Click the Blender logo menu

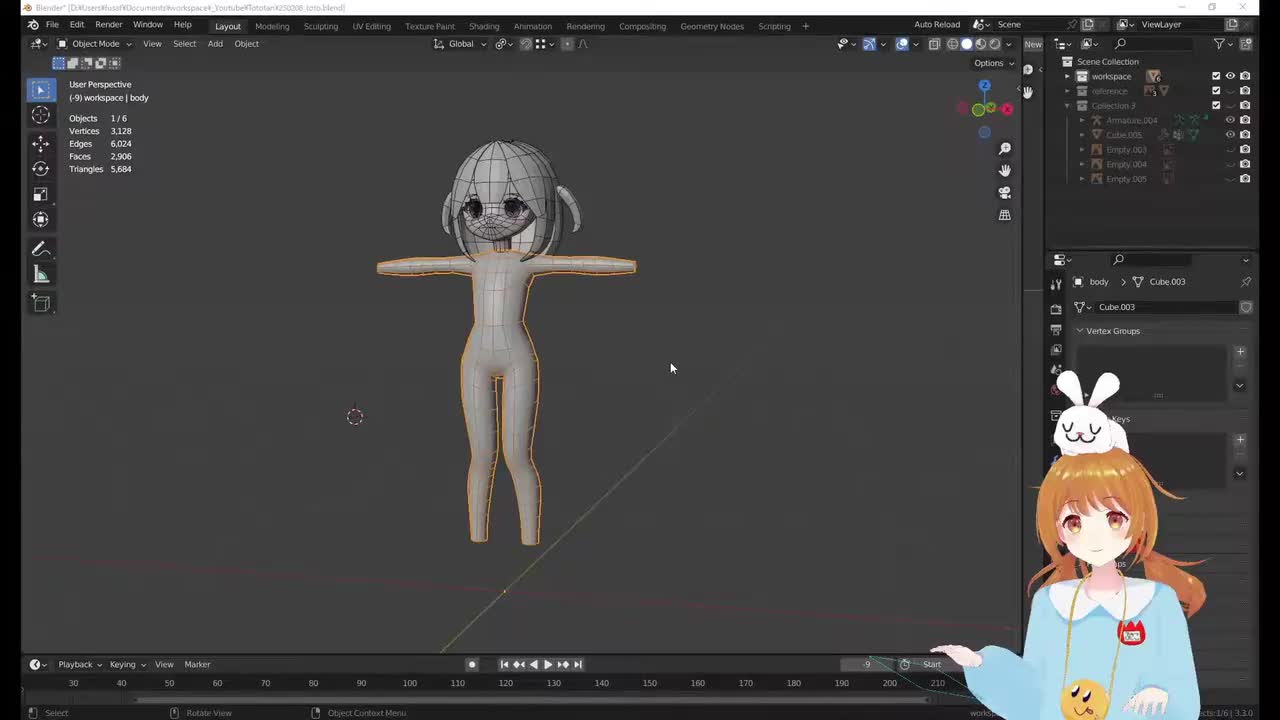click(33, 24)
